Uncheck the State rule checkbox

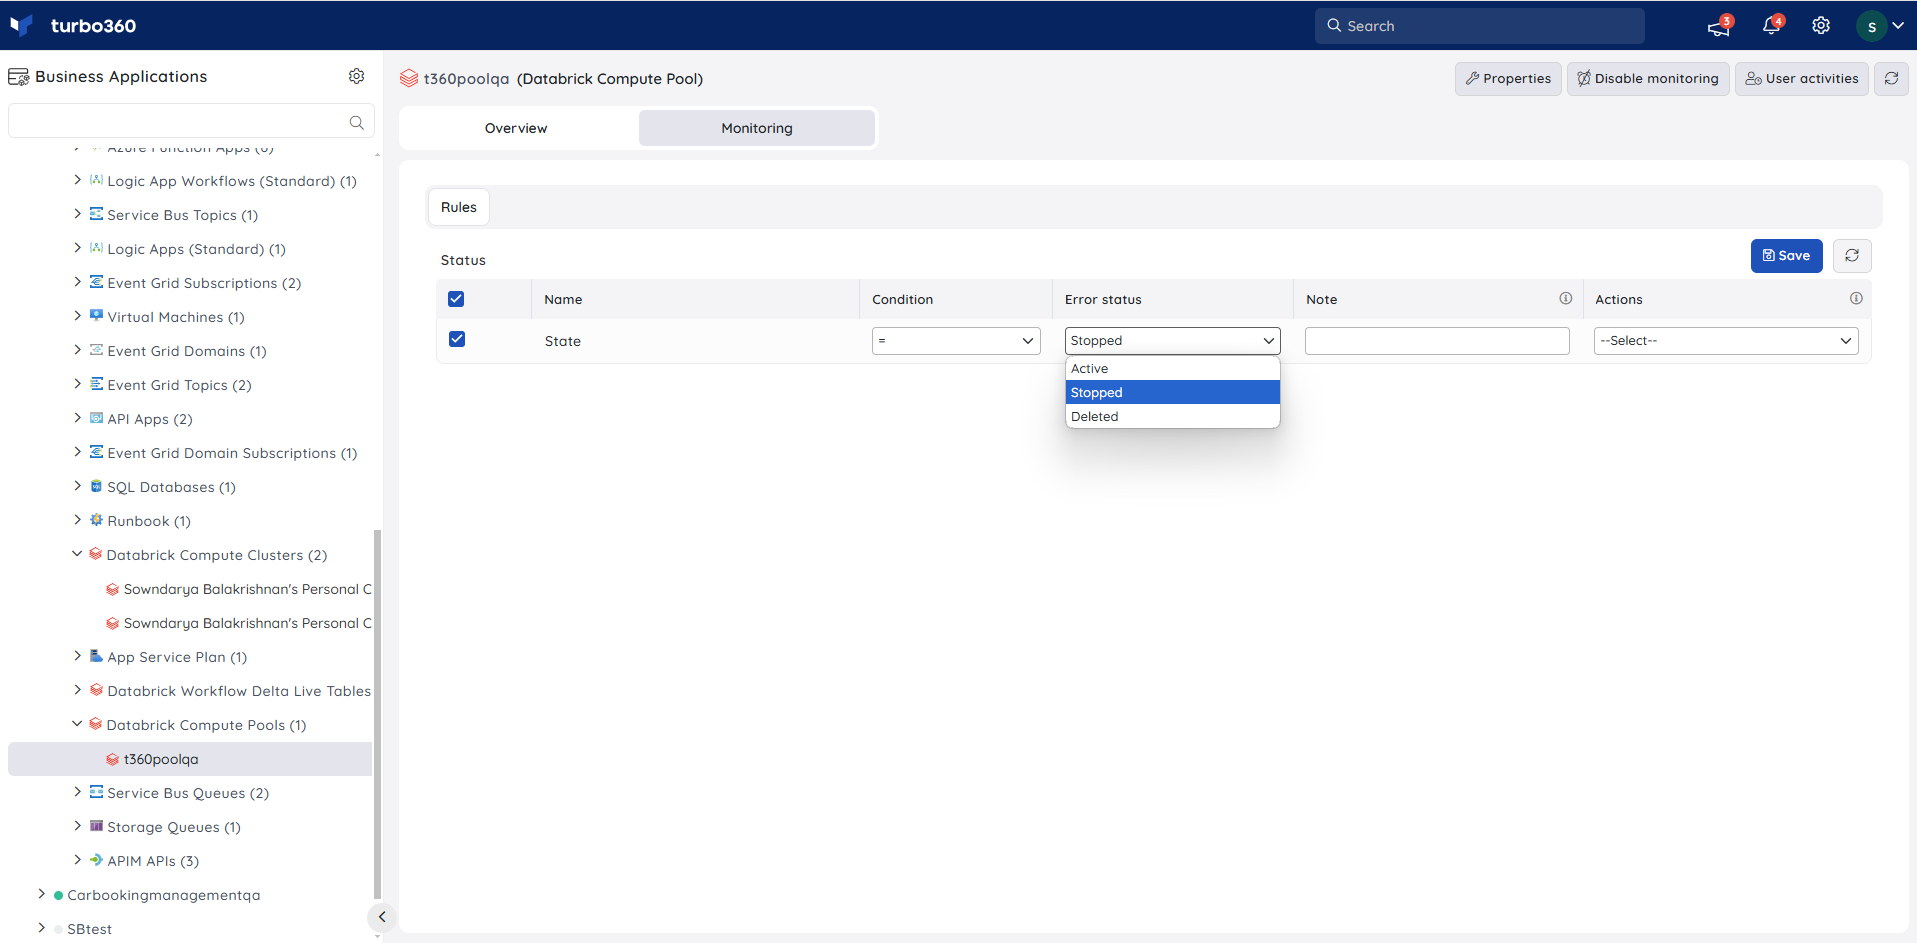pos(457,339)
